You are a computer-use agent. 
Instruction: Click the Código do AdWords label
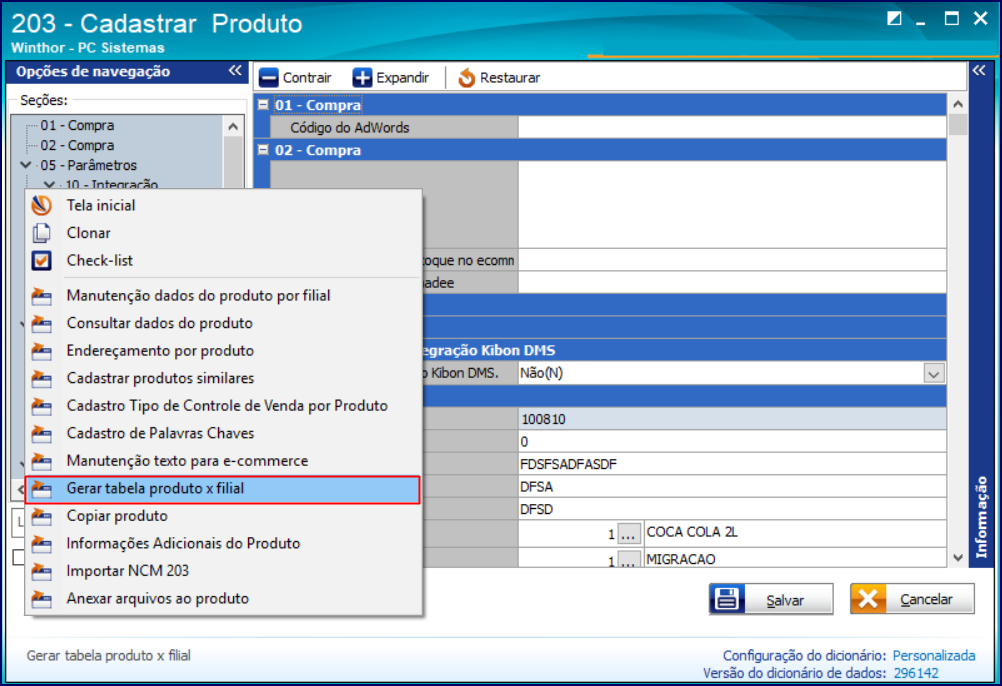(x=350, y=127)
